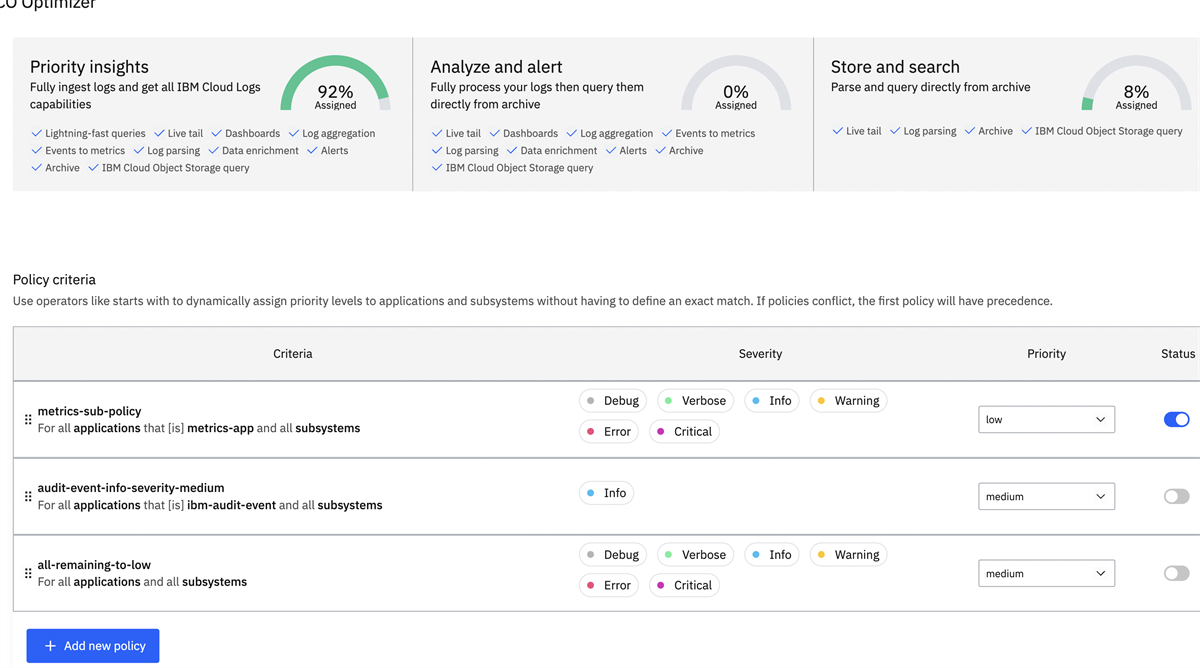Click the Severity column header
This screenshot has height=668, width=1200.
(760, 354)
